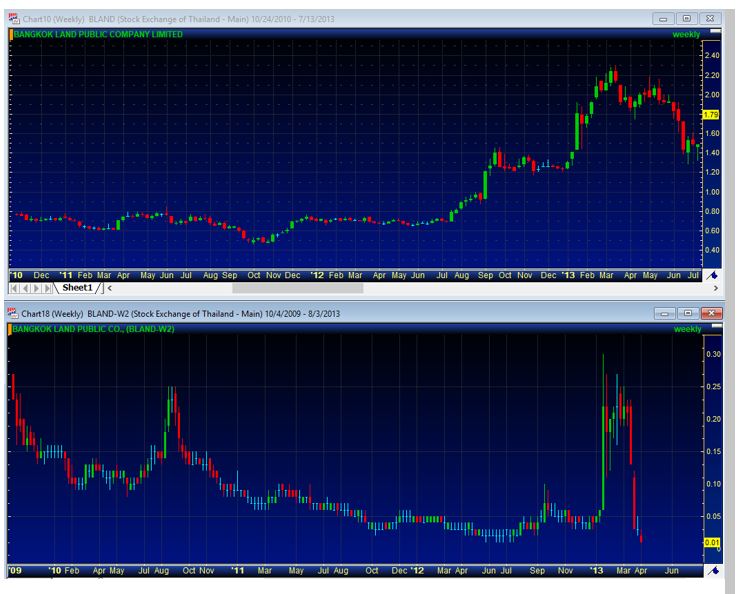The width and height of the screenshot is (740, 594).
Task: Click the yellow 0.01 last price tag
Action: click(x=712, y=543)
